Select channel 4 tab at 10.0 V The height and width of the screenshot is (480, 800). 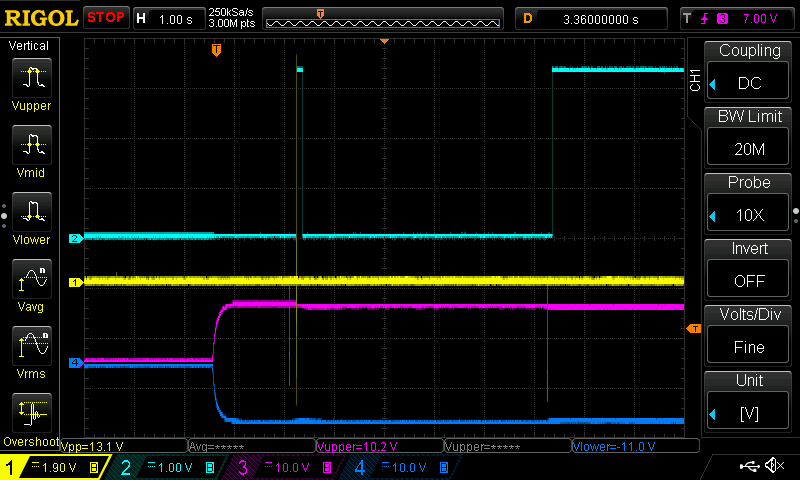click(x=403, y=467)
